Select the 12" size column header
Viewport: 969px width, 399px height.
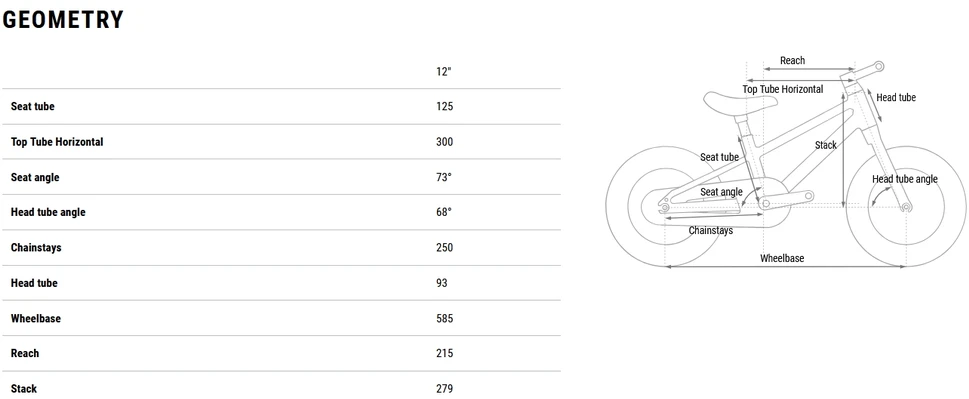pyautogui.click(x=444, y=71)
